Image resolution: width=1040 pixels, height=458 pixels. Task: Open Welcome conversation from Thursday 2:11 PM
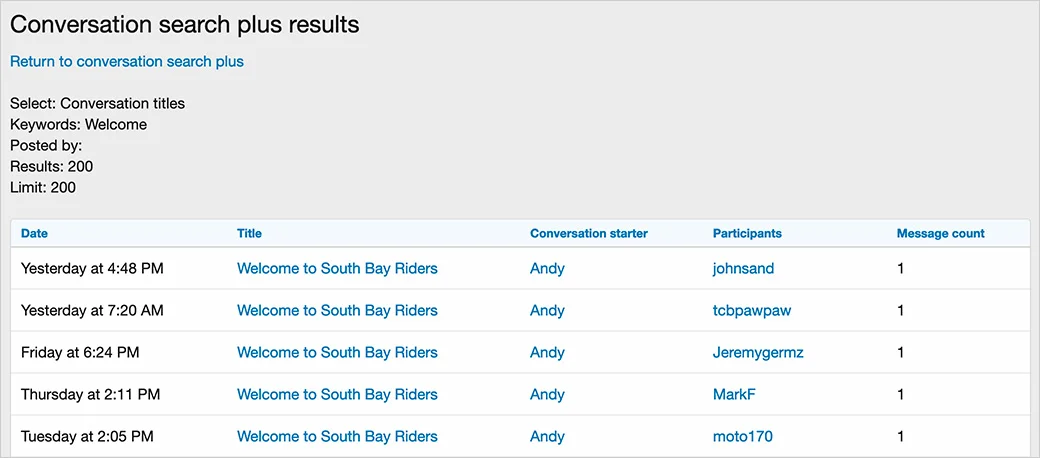click(x=337, y=394)
